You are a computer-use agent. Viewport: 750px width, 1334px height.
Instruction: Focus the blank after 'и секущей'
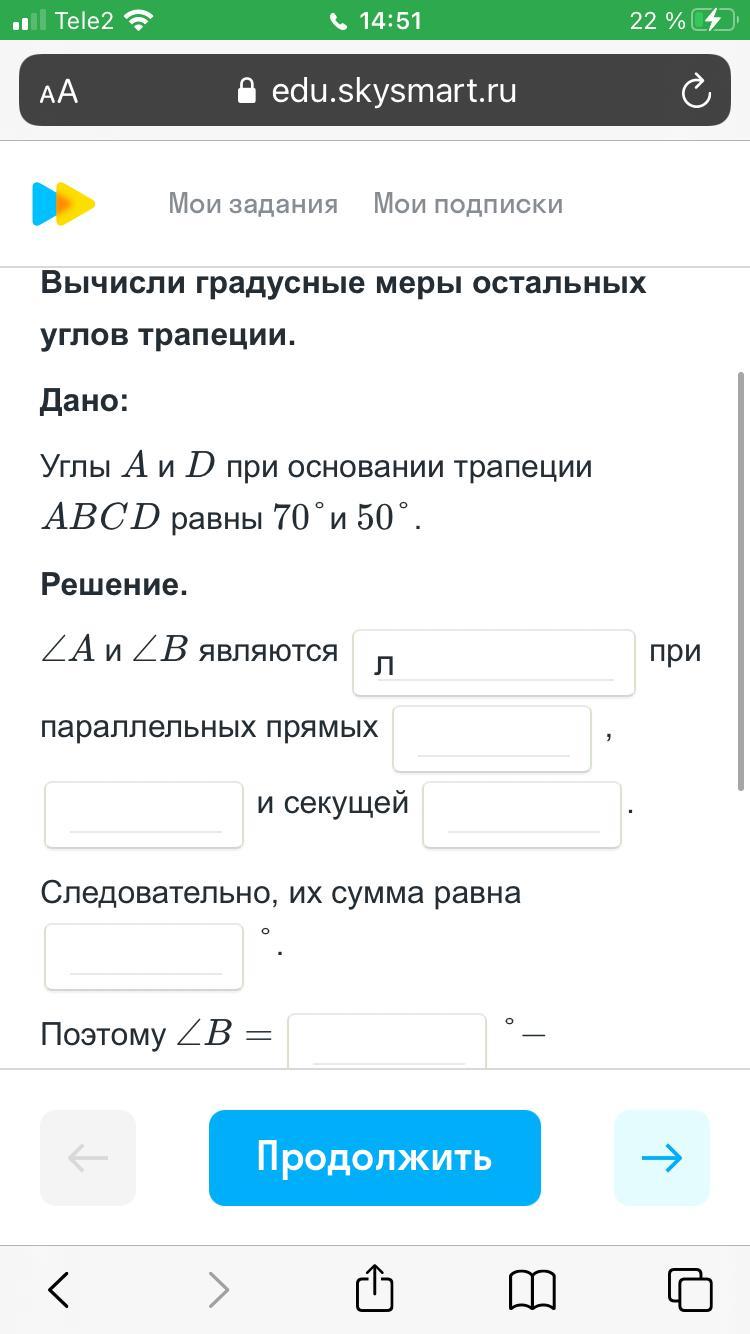522,814
